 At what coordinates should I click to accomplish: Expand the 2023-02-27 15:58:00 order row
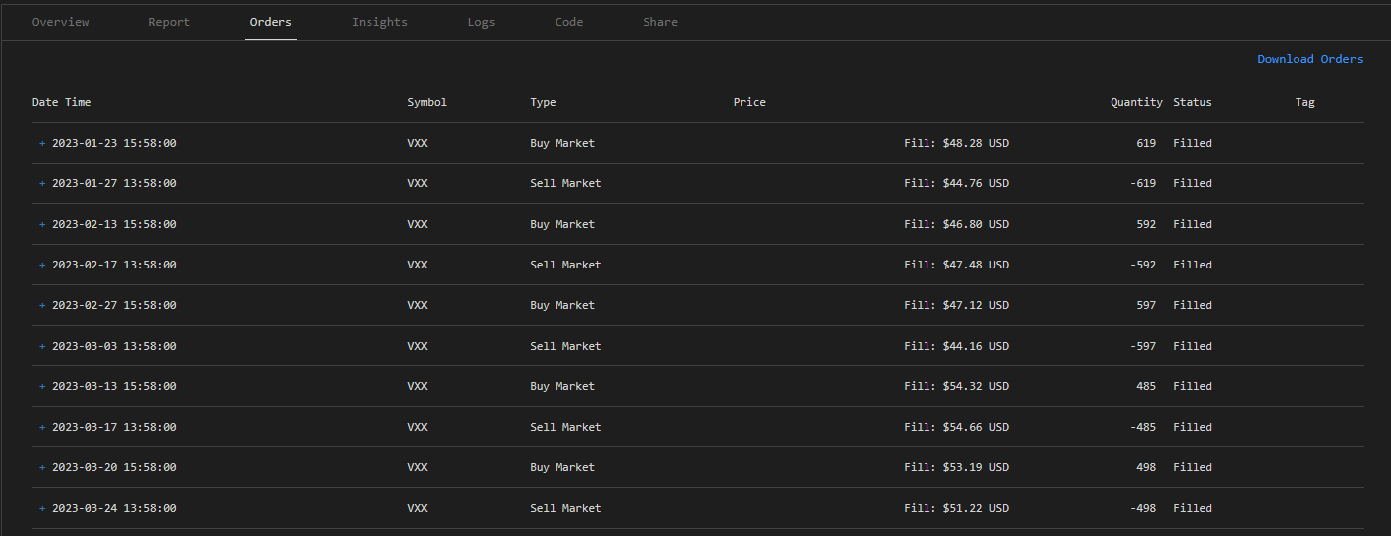(42, 305)
